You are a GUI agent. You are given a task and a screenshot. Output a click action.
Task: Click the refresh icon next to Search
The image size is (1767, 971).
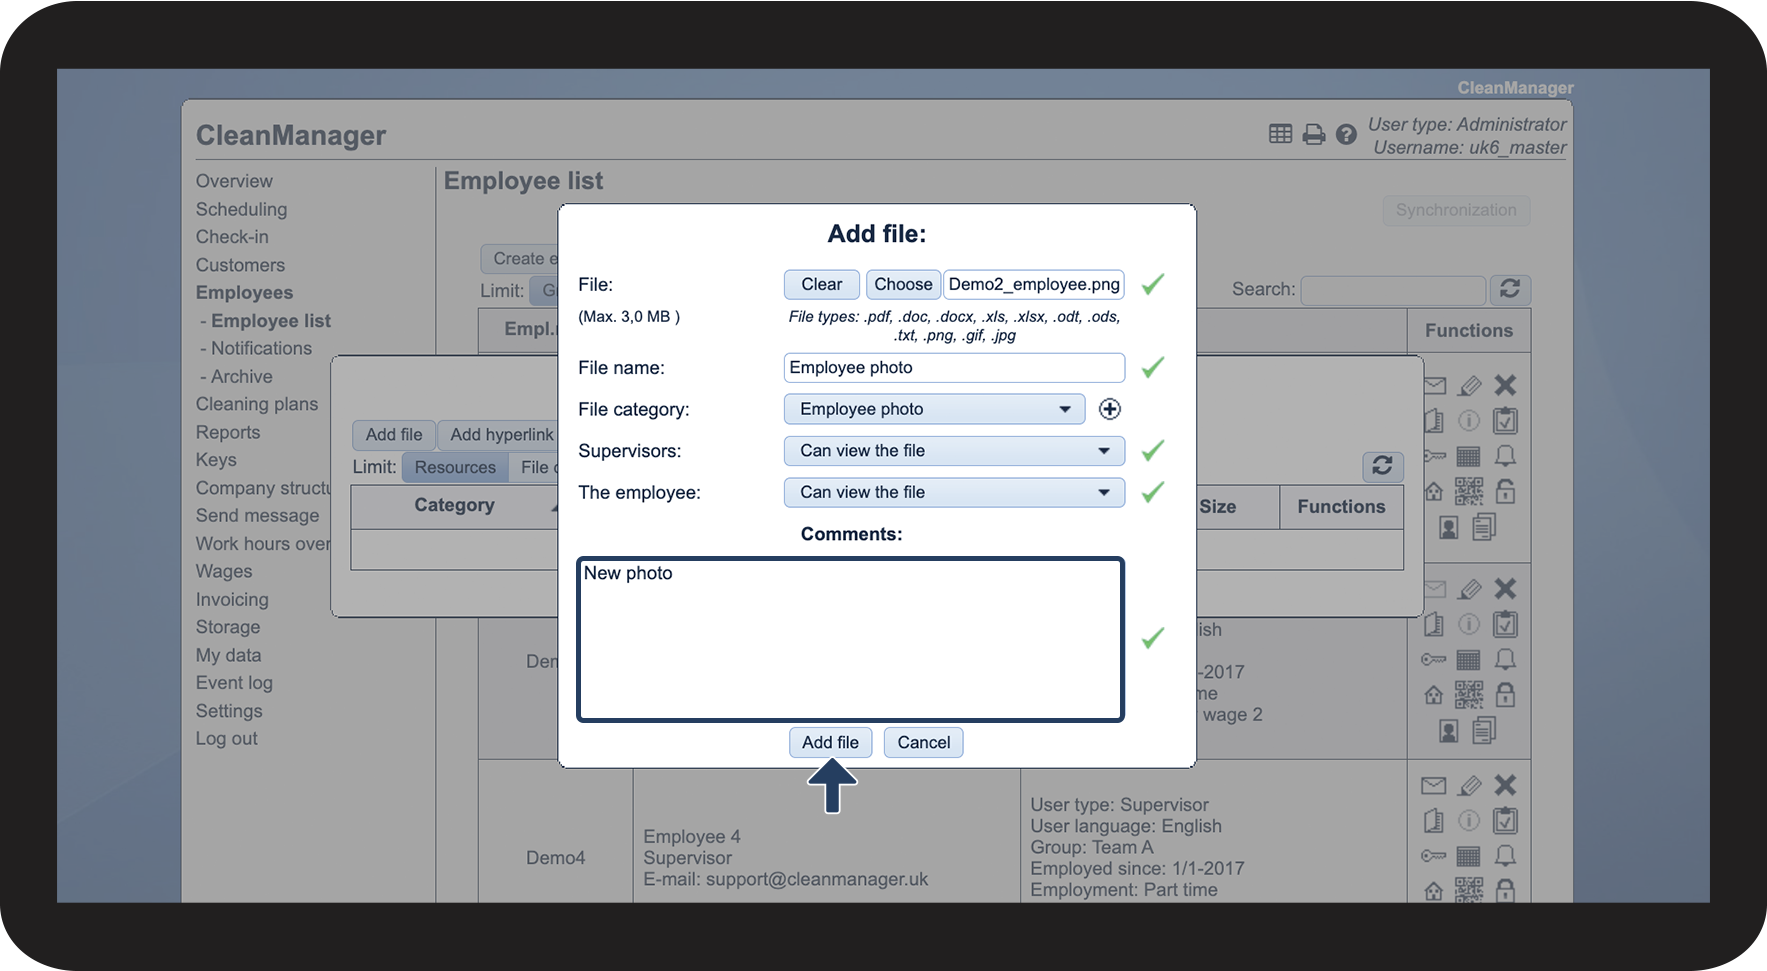pos(1509,289)
